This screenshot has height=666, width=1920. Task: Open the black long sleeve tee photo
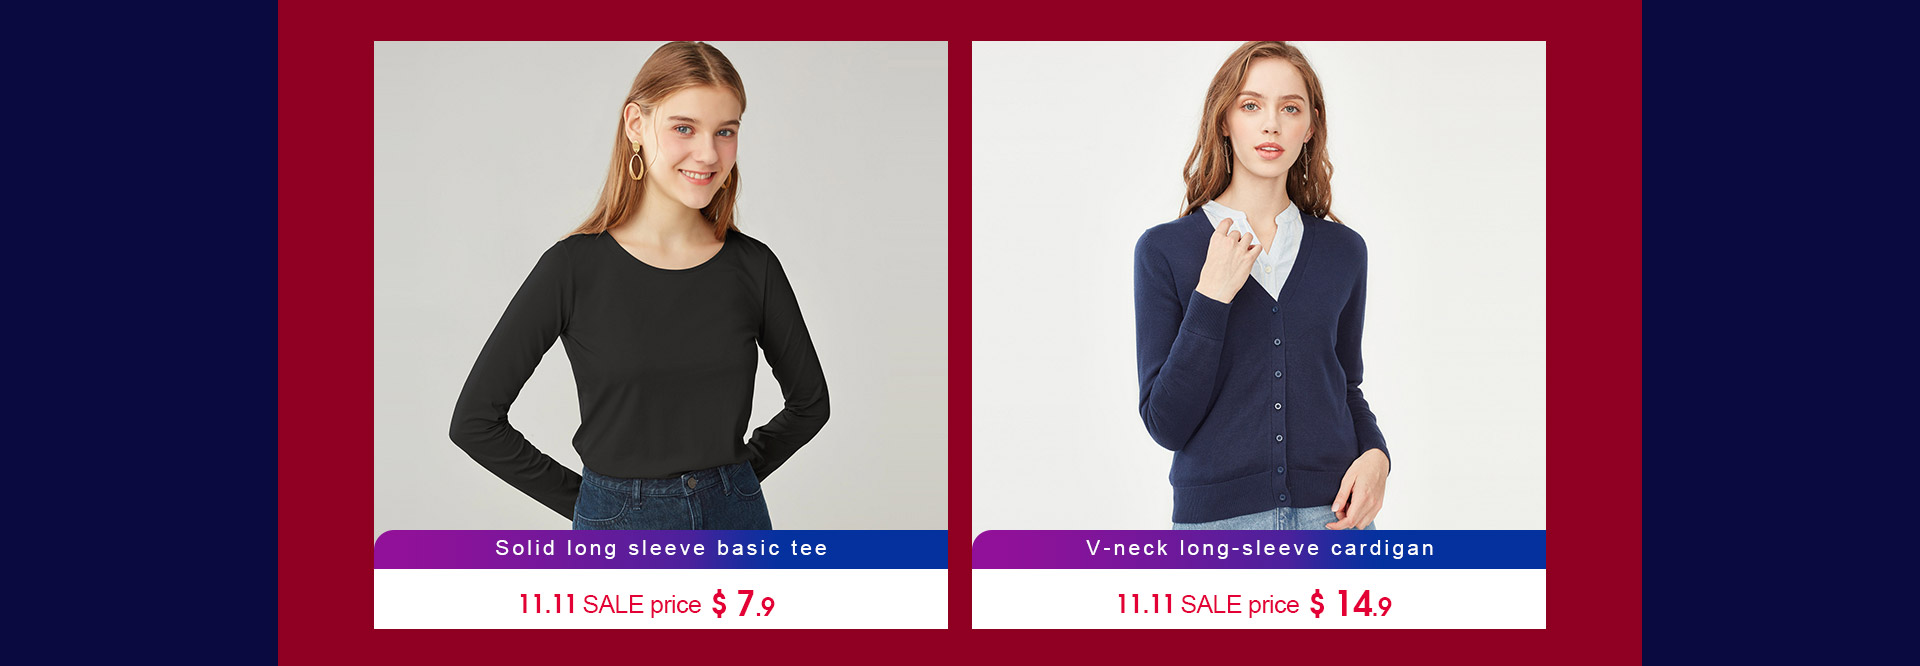[660, 285]
